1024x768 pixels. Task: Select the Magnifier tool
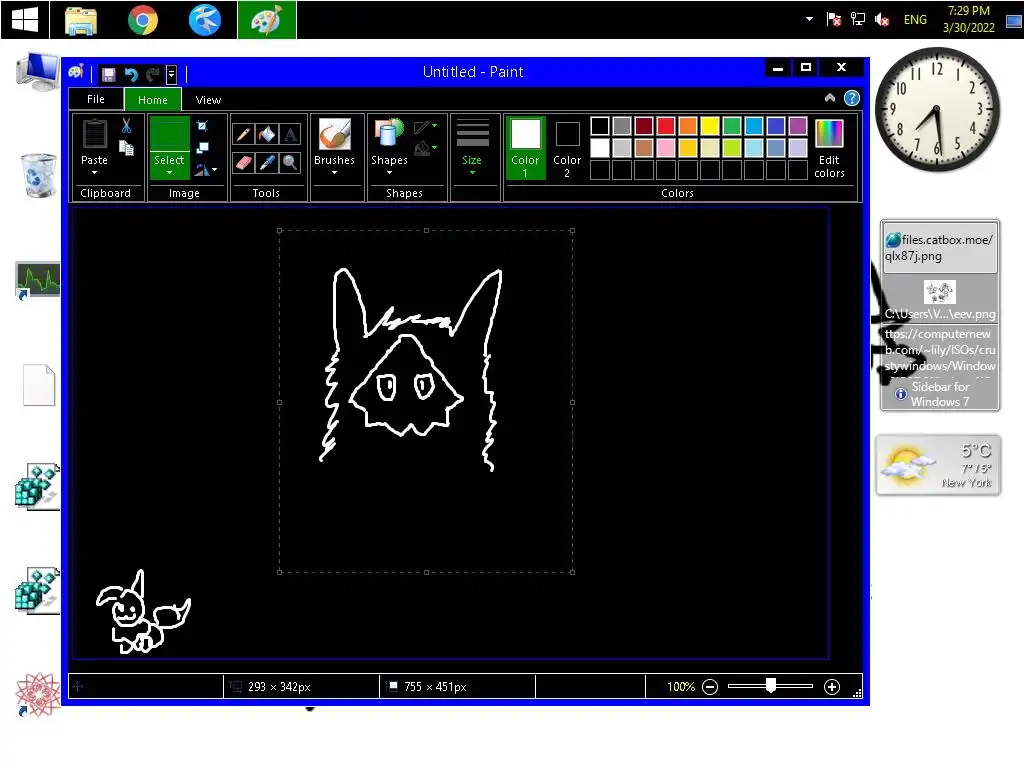290,163
